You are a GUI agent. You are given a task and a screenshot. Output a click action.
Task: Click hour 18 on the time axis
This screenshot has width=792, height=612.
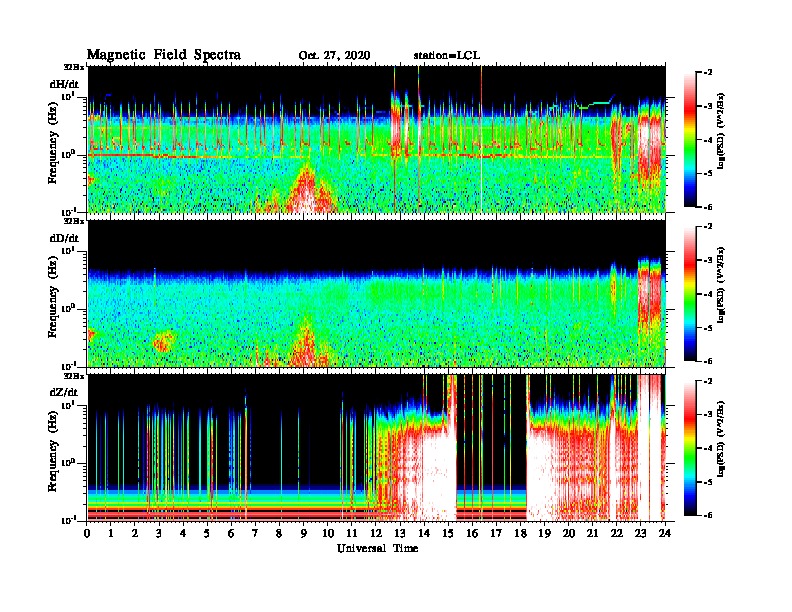click(520, 533)
